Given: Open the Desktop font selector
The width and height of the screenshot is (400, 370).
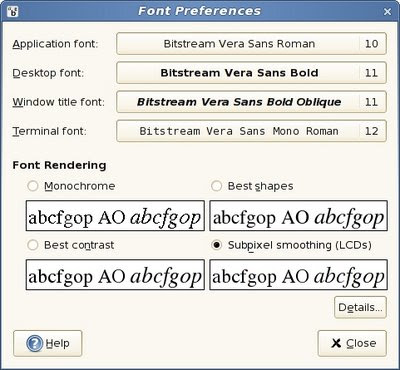Looking at the screenshot, I should point(251,73).
